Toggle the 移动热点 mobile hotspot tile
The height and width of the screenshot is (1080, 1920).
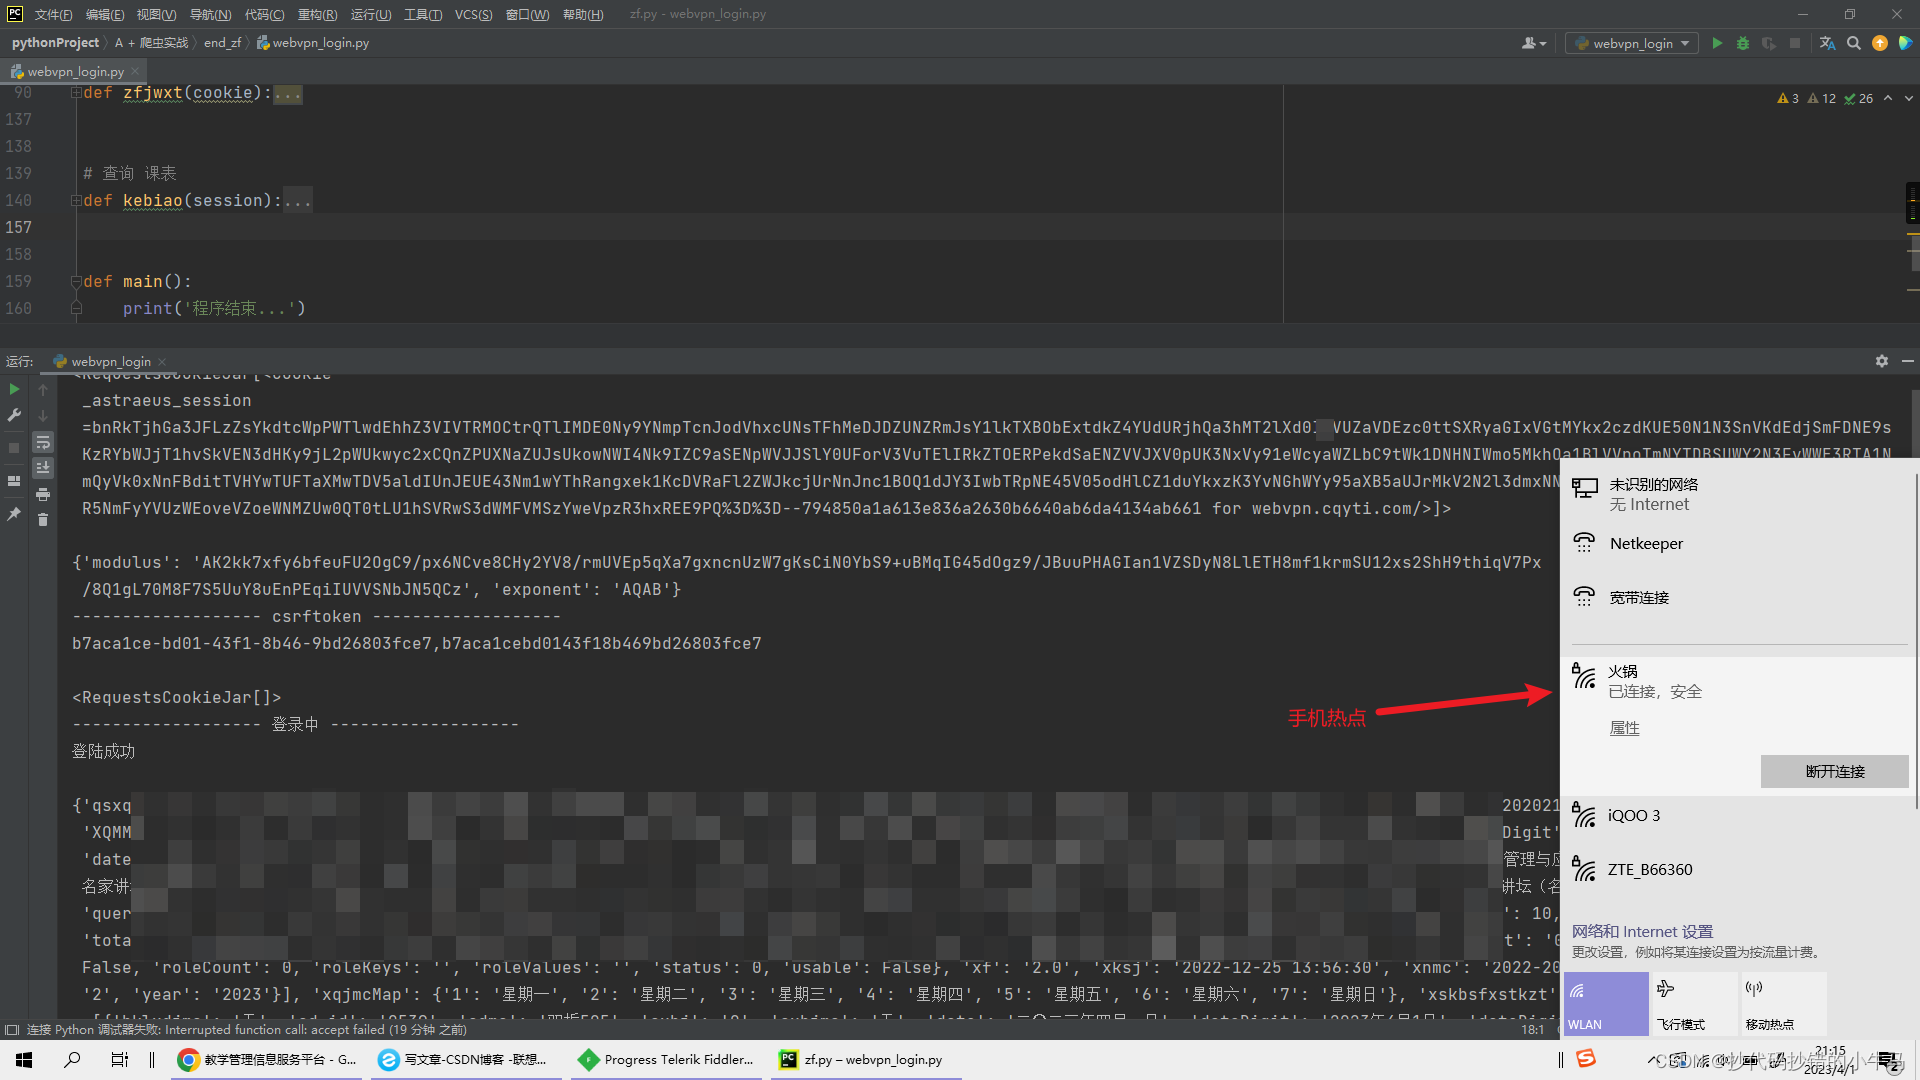(1784, 1003)
